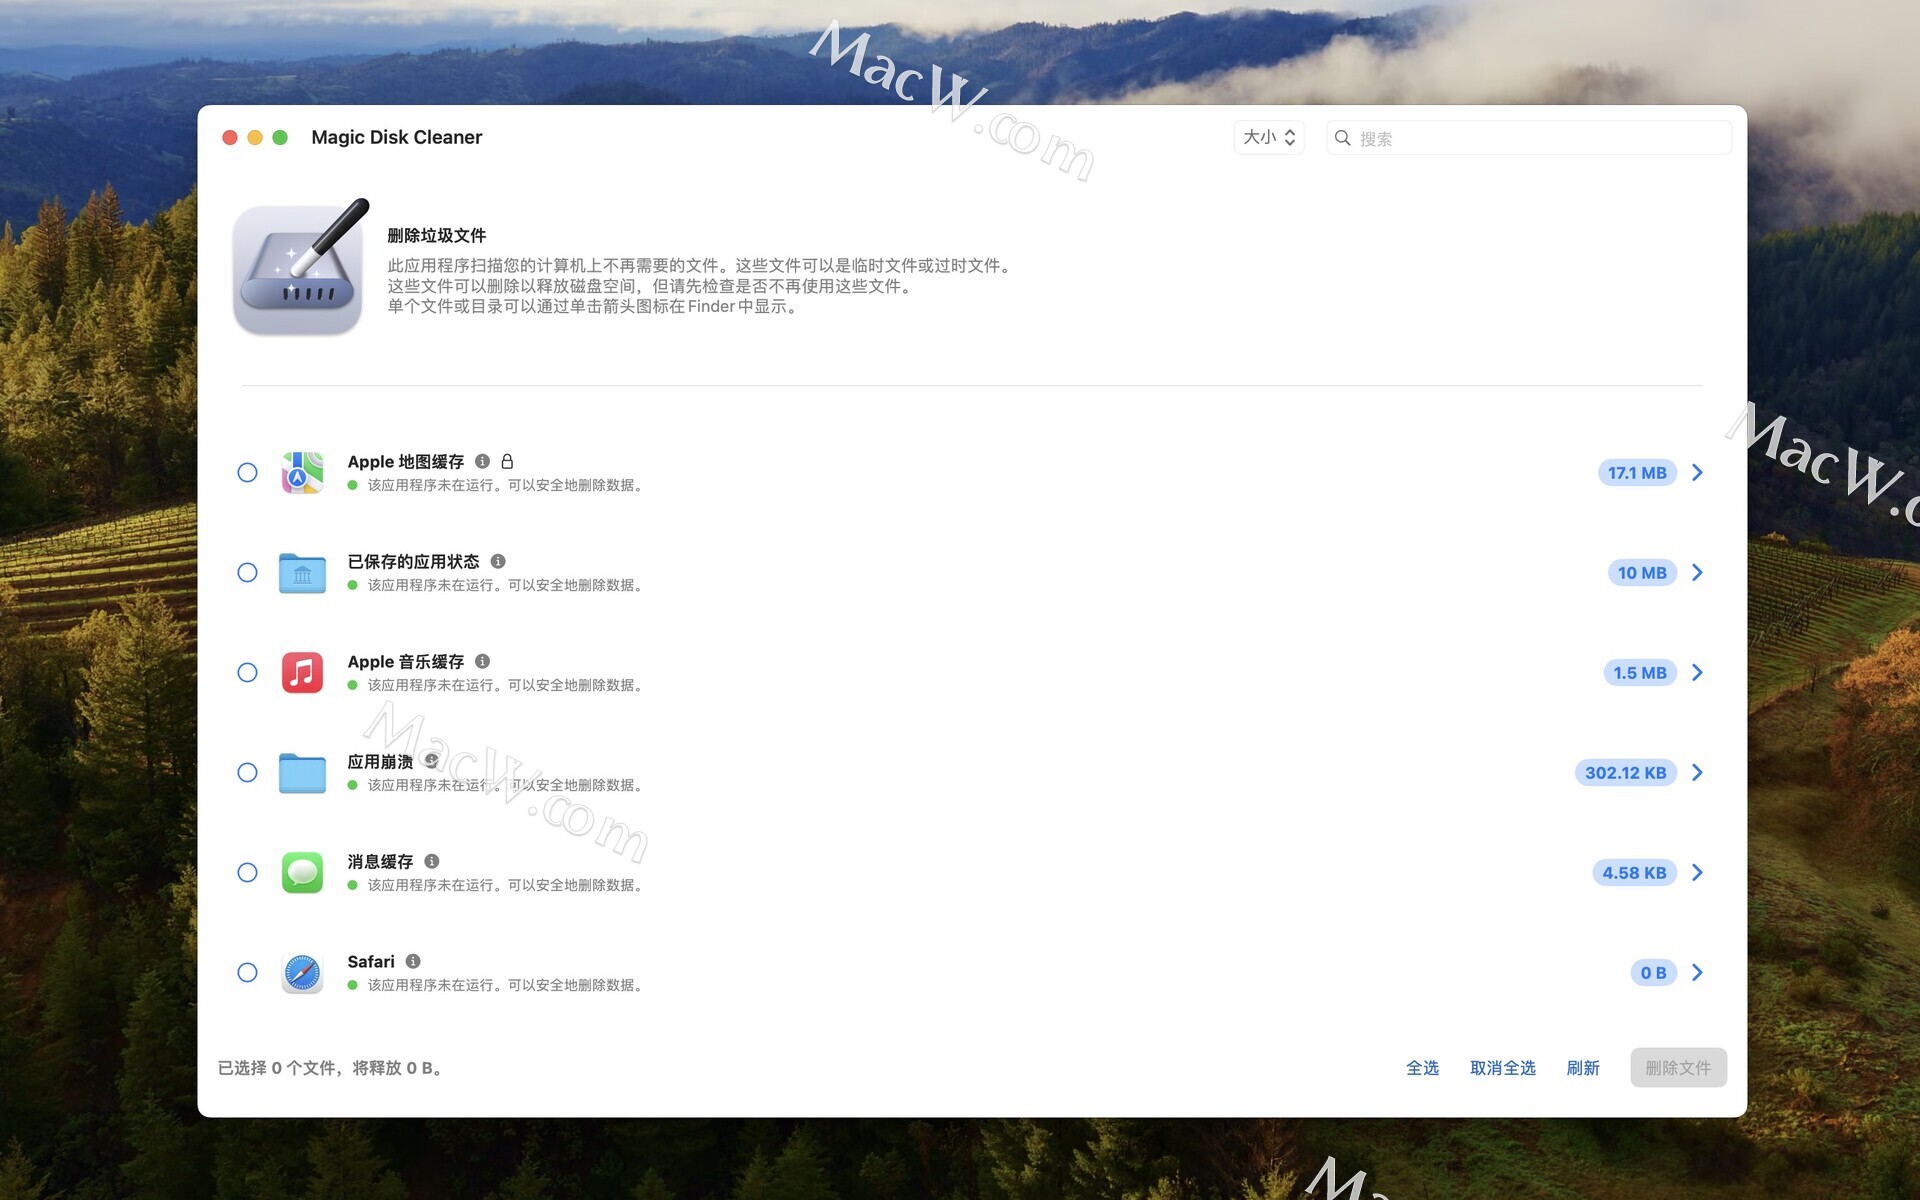Select the Apple 地图缓存 checkbox
This screenshot has width=1920, height=1200.
[x=247, y=472]
